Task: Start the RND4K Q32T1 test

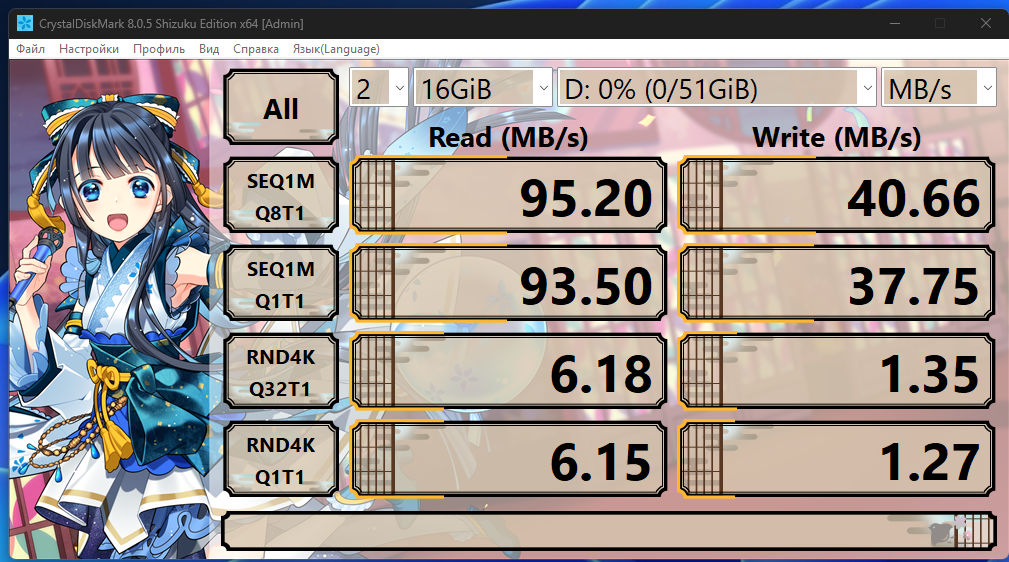Action: [281, 372]
